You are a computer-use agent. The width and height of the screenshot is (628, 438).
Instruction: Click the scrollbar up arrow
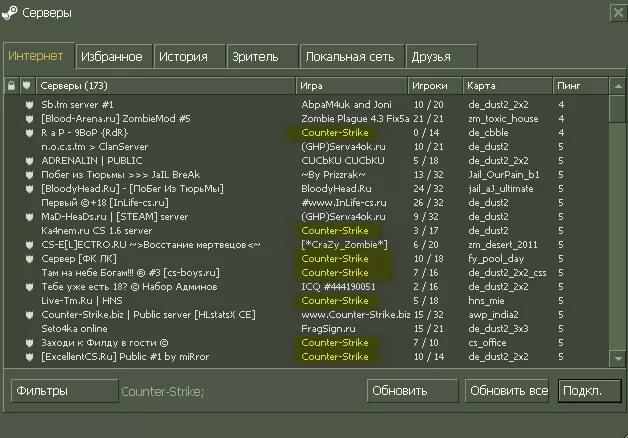click(618, 86)
